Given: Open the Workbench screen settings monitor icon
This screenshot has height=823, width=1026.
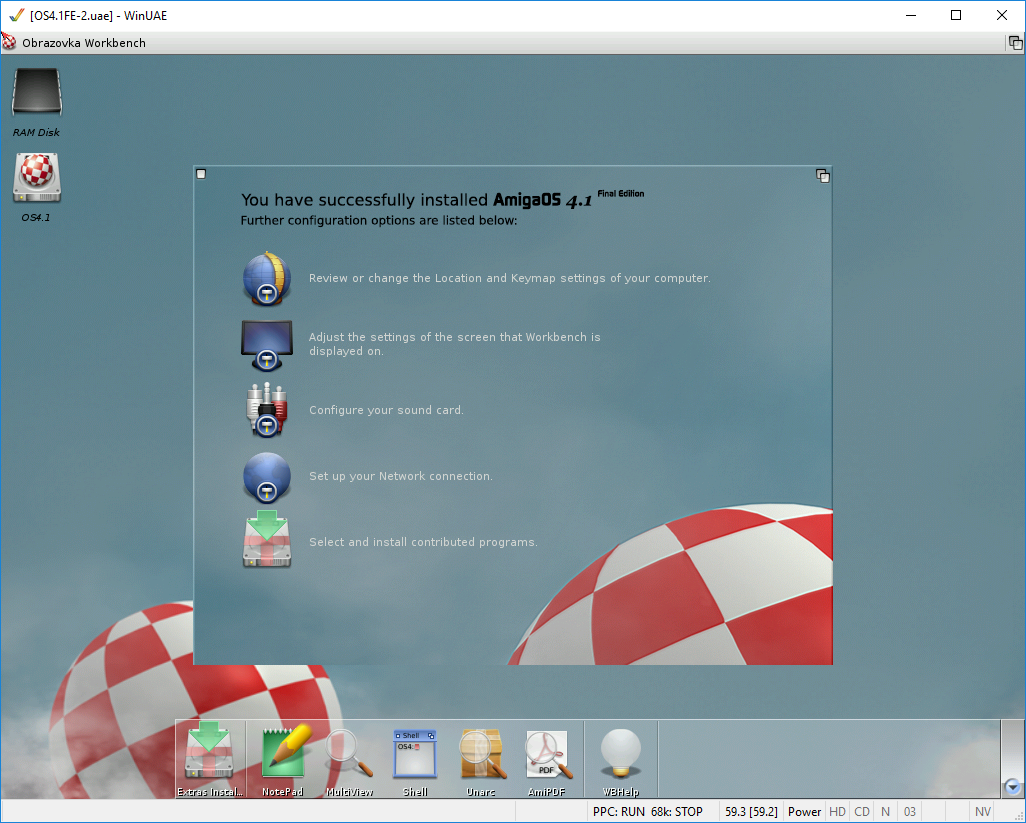Looking at the screenshot, I should point(266,344).
